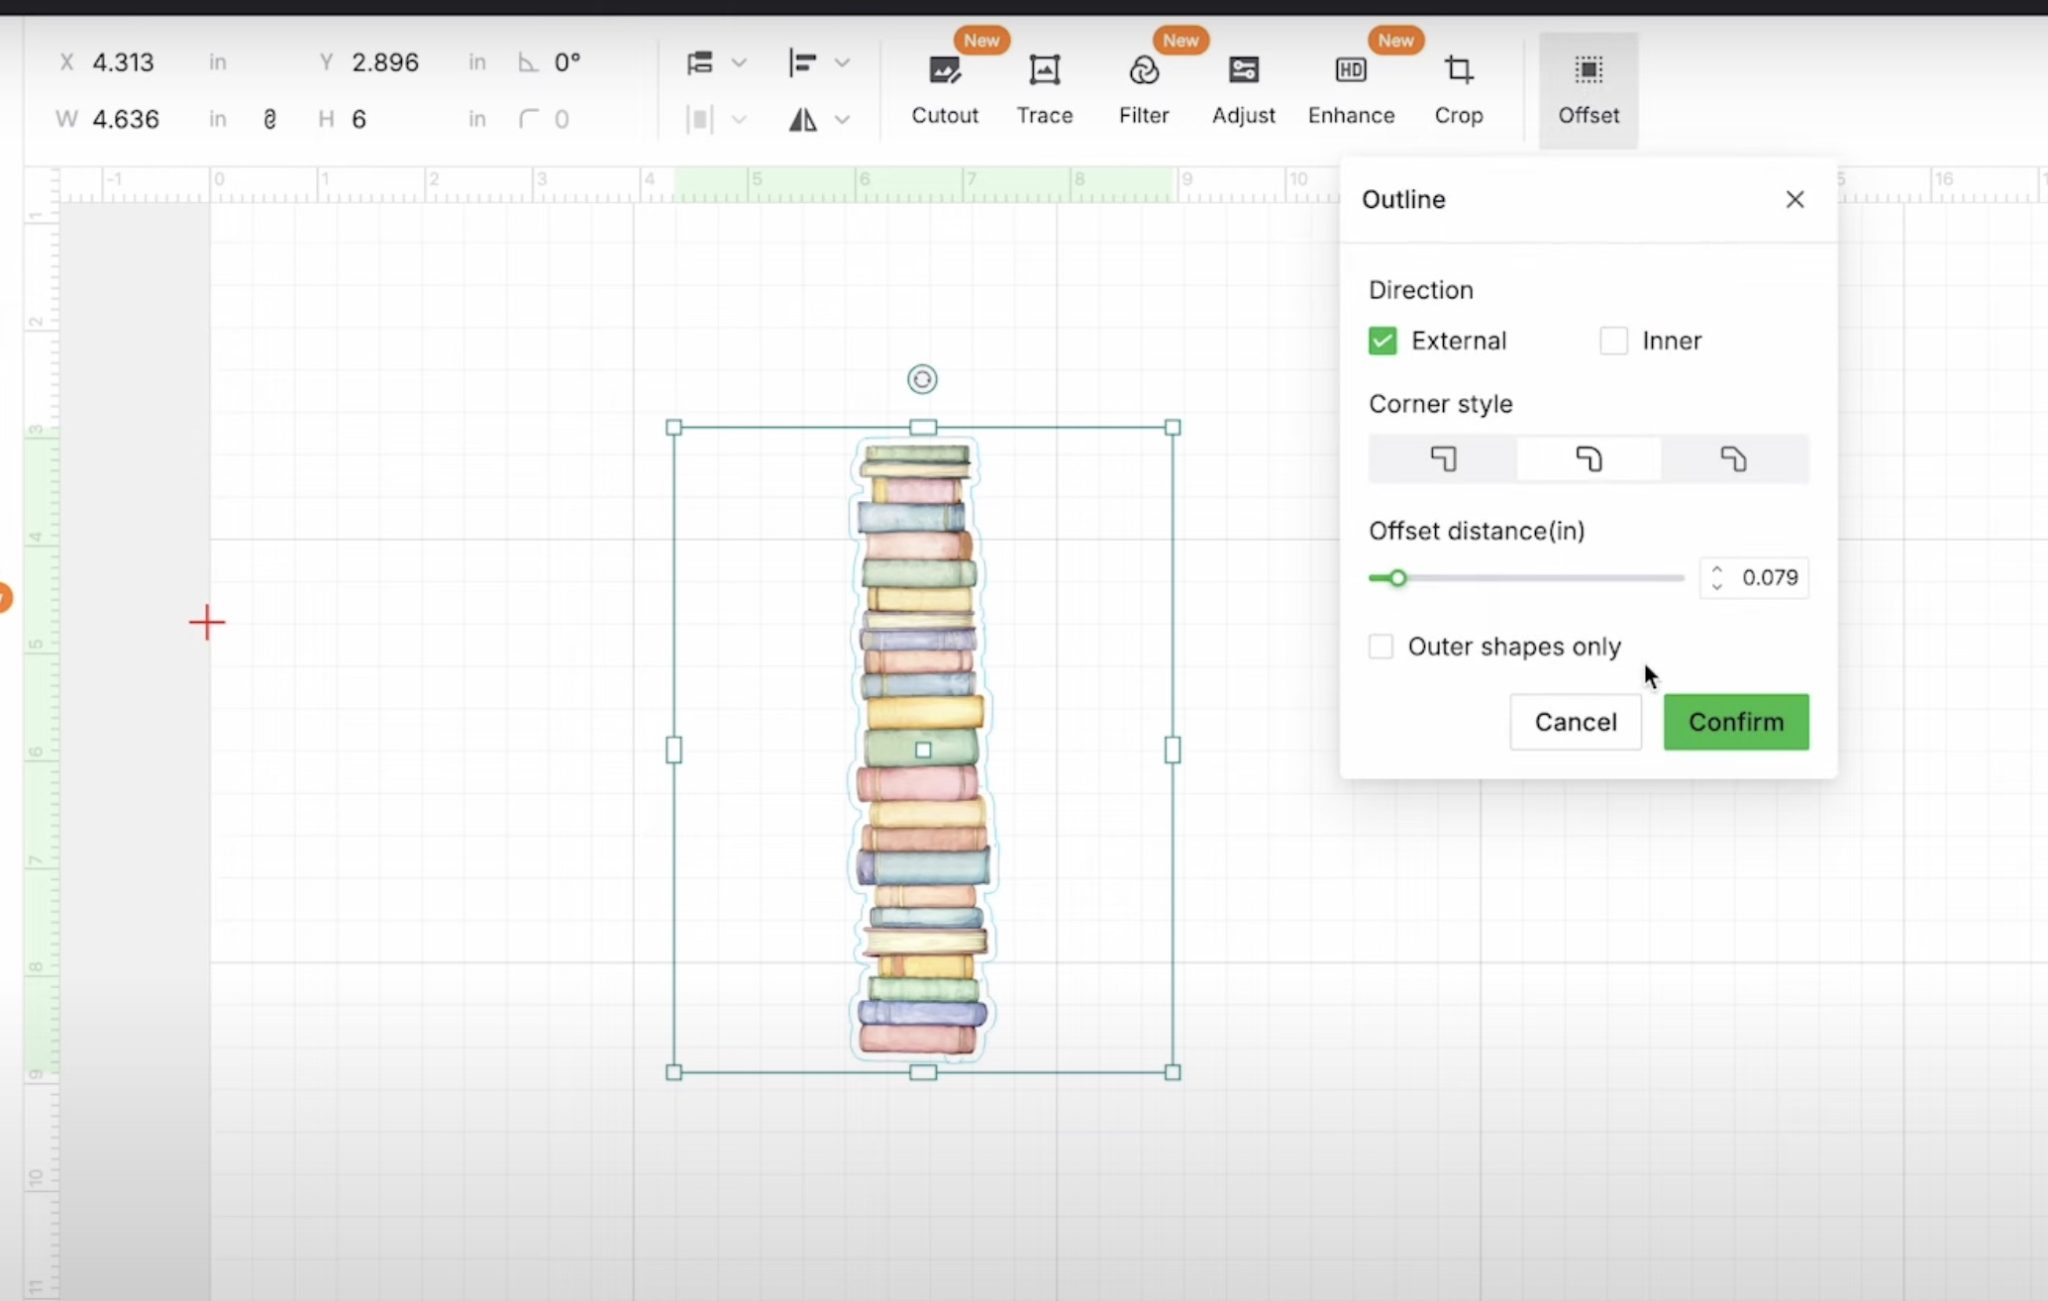Open the Trace tool
Image resolution: width=2048 pixels, height=1301 pixels.
click(x=1043, y=88)
